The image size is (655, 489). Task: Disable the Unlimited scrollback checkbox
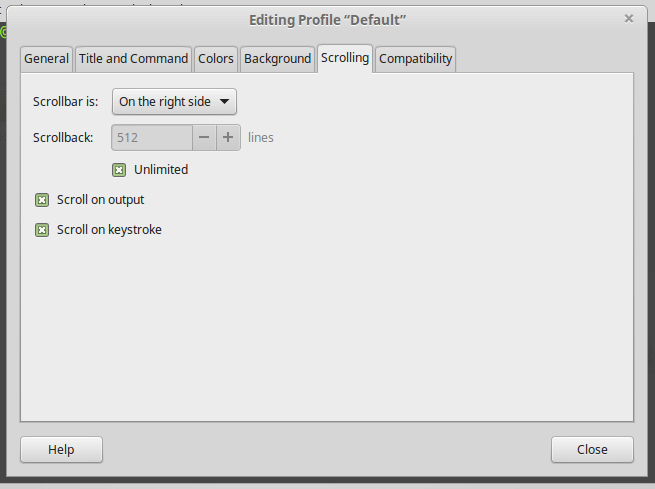[x=120, y=170]
